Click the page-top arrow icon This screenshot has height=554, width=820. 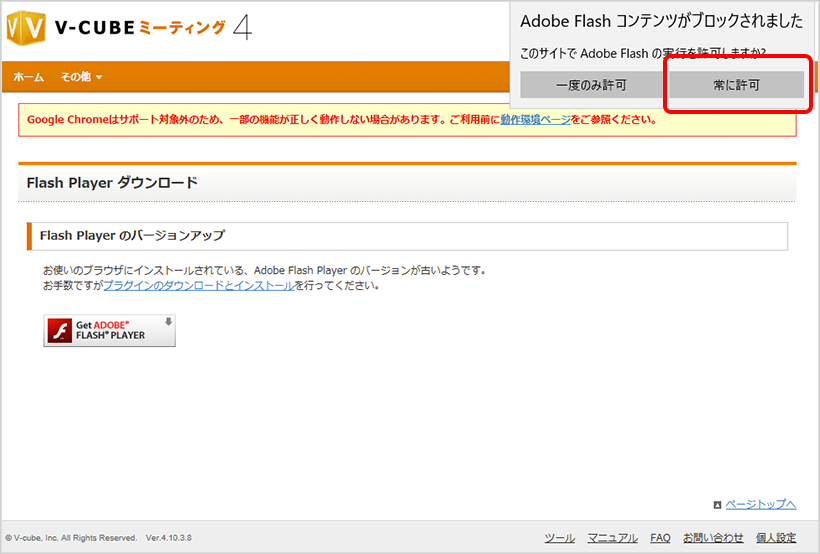(x=717, y=505)
